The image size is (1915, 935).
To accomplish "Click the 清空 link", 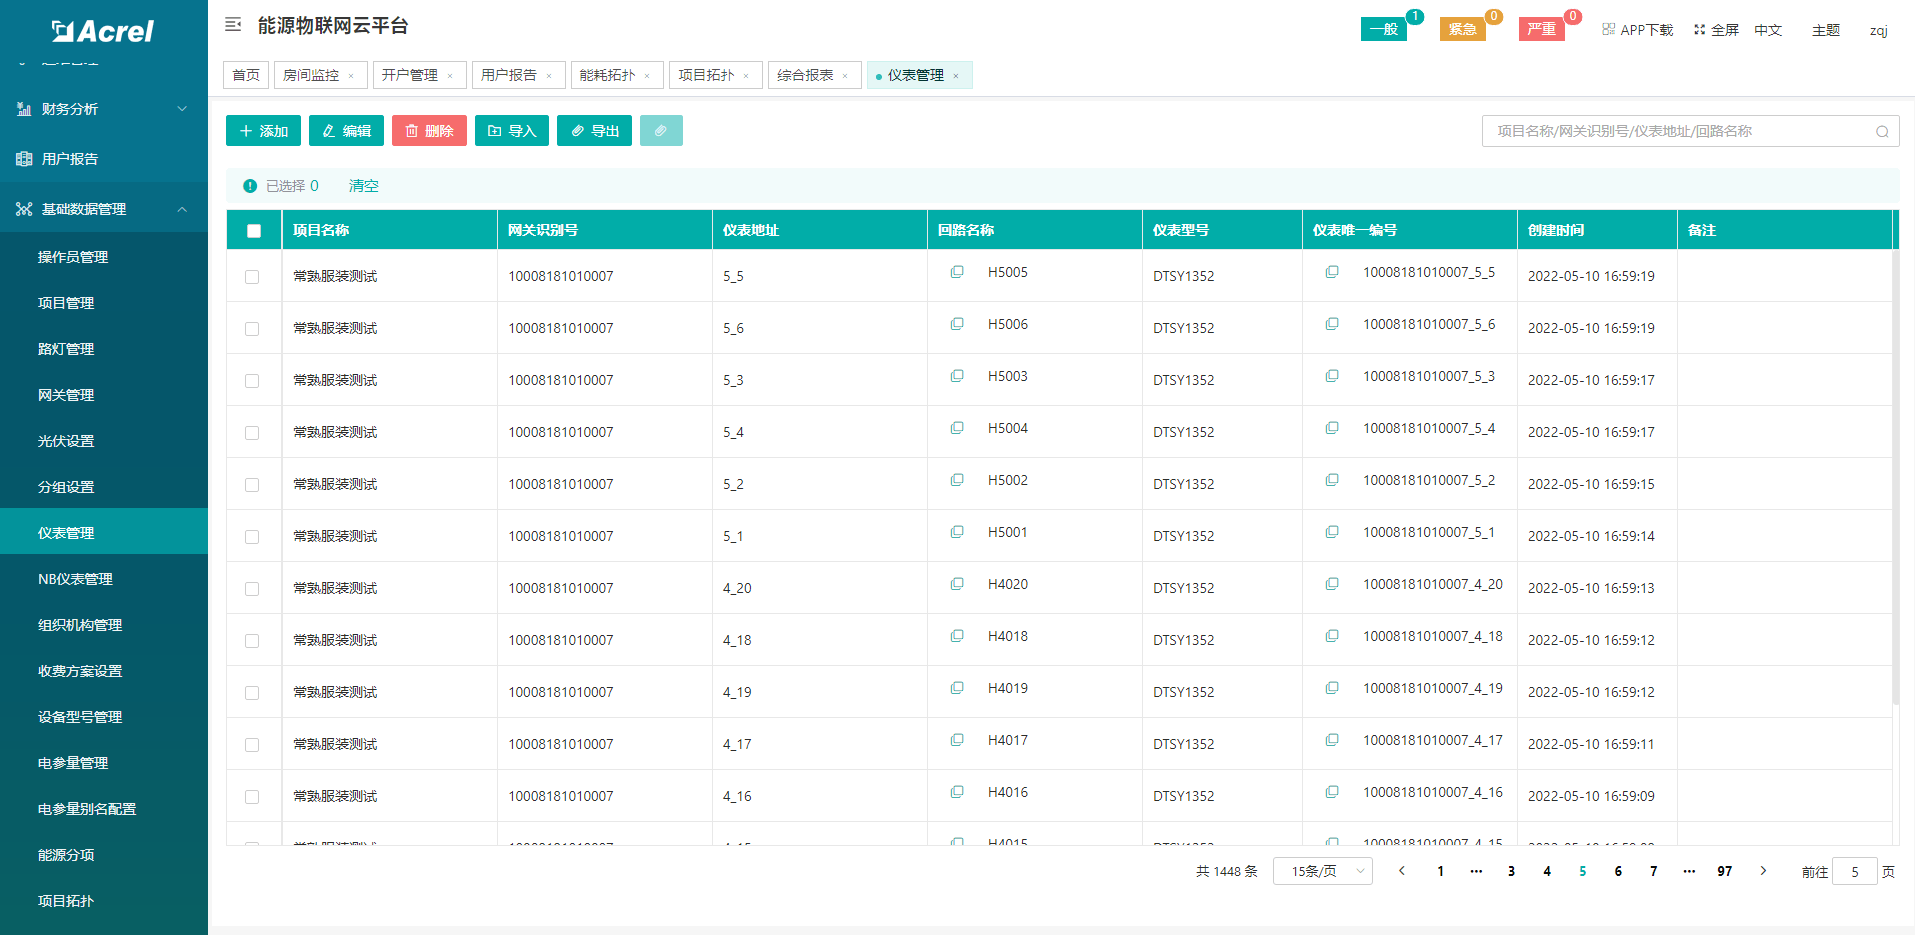I will click(x=363, y=186).
